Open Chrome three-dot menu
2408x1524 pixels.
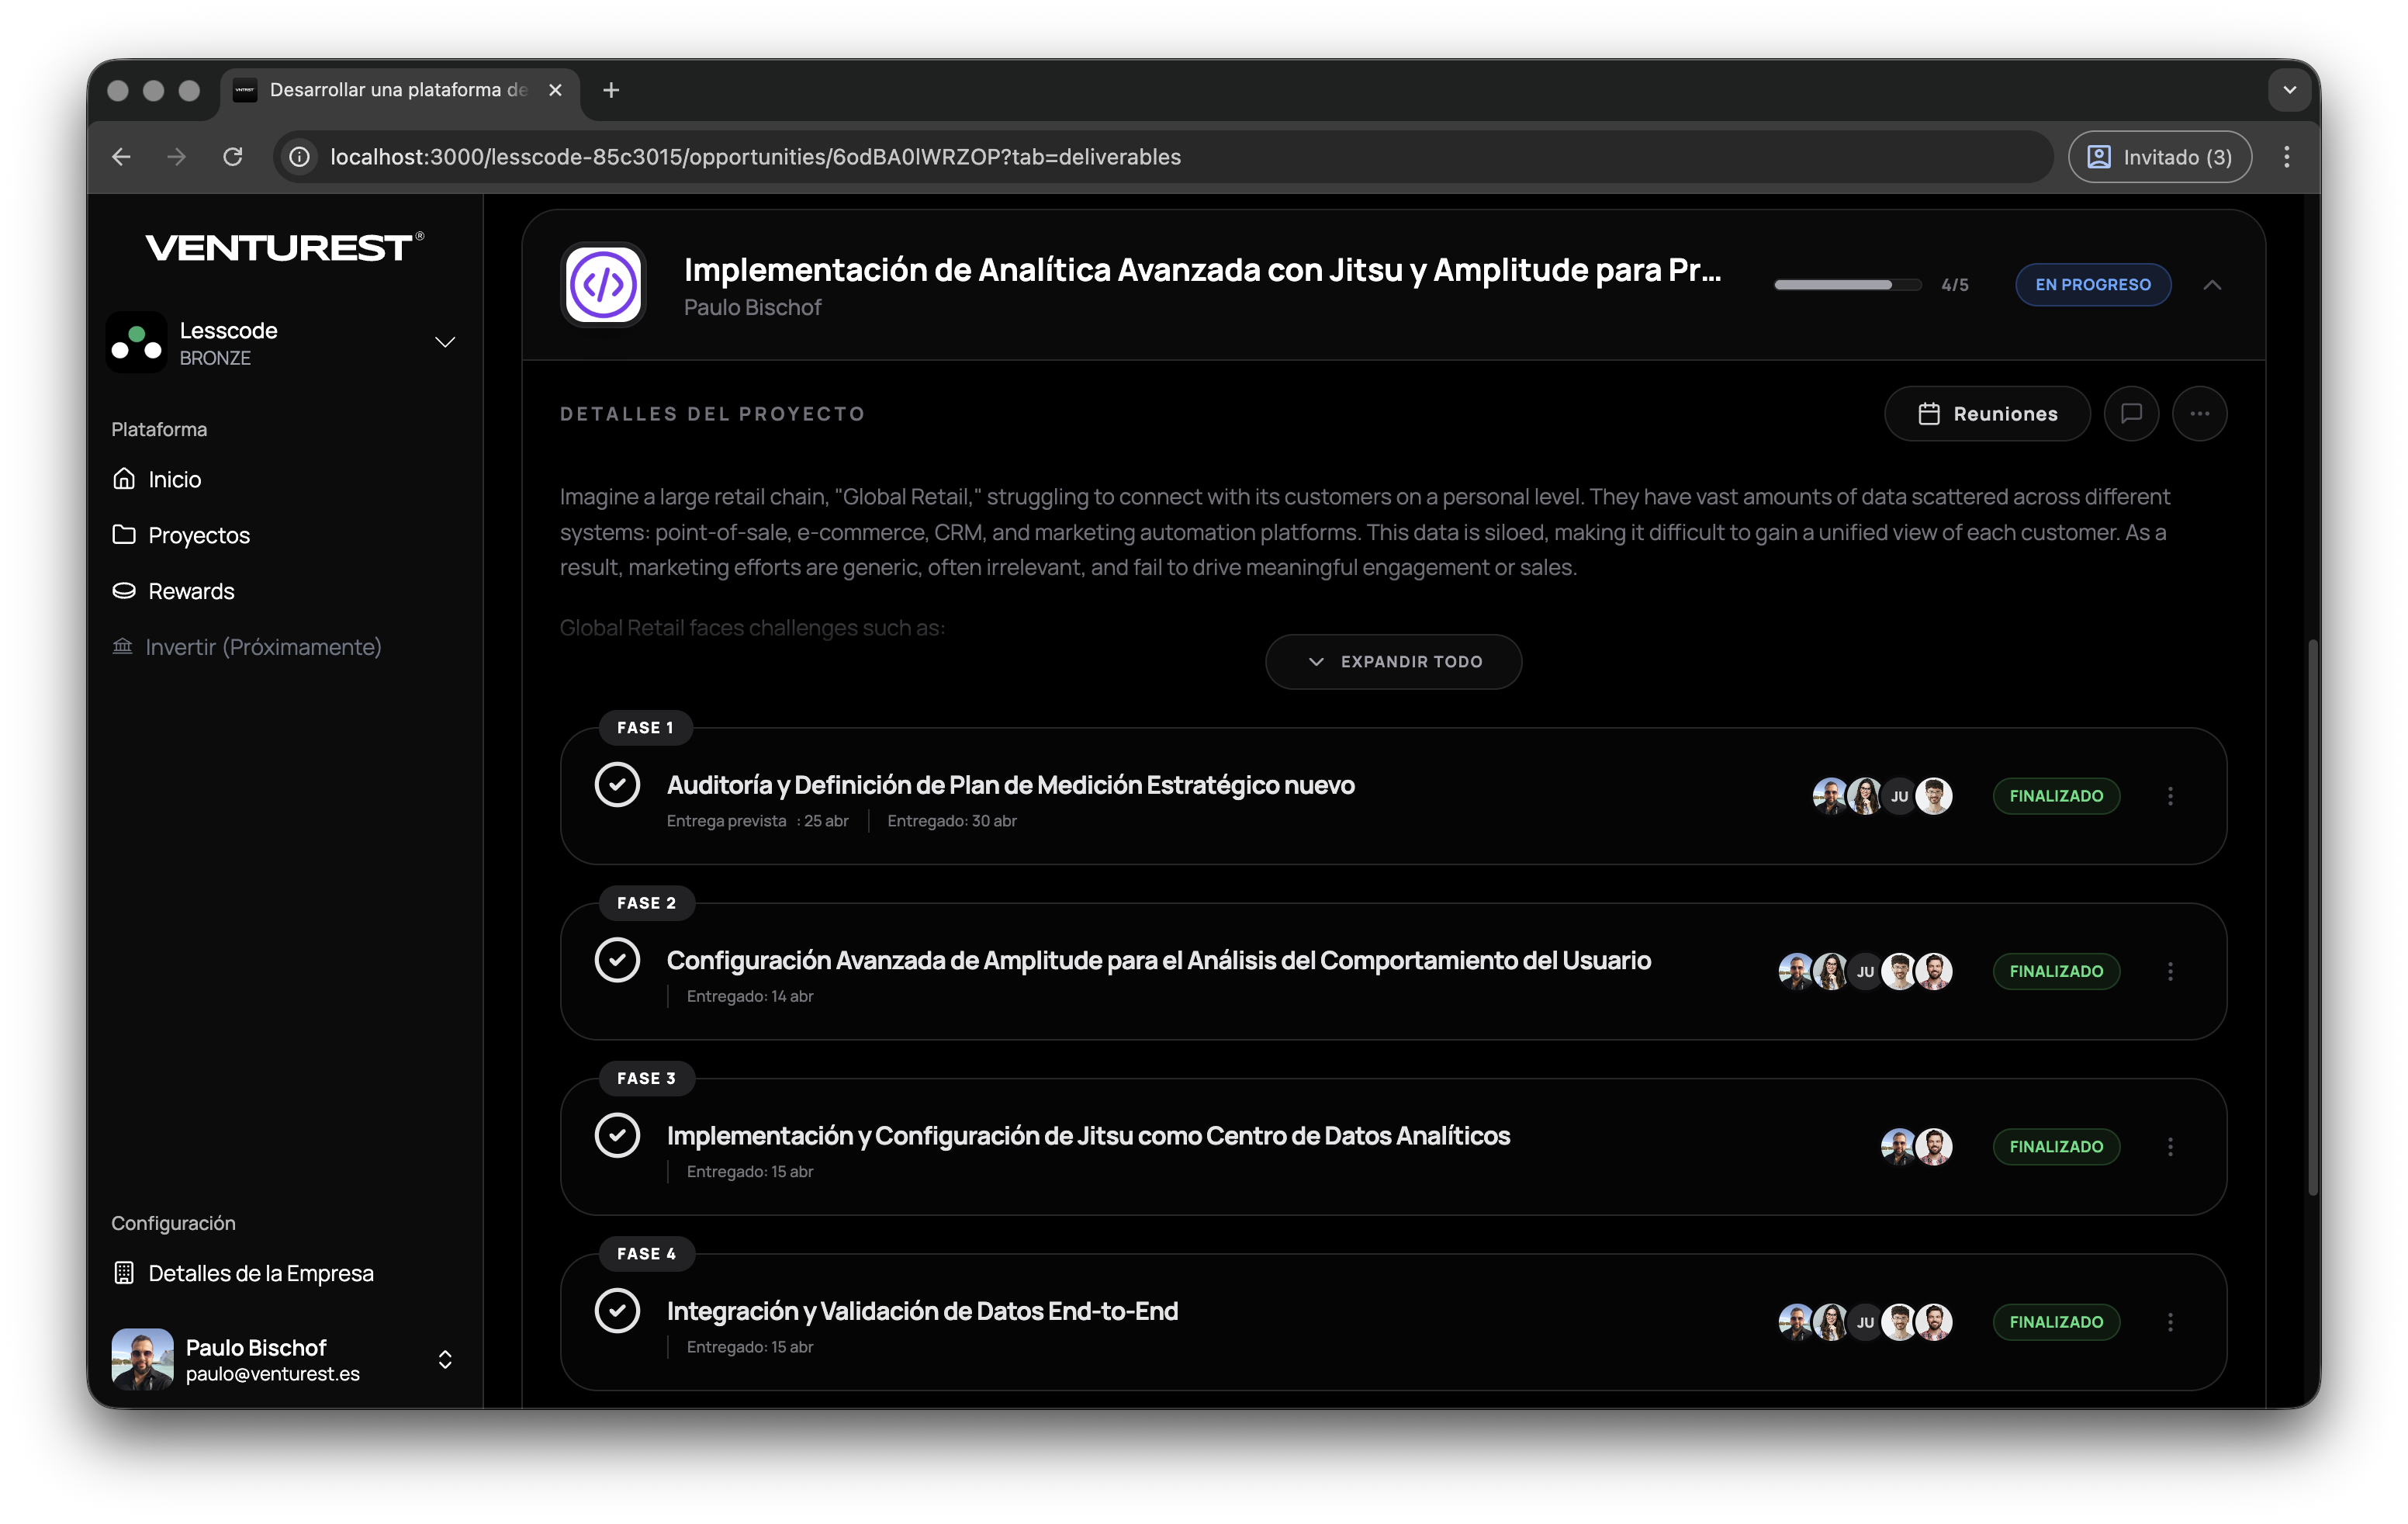2286,156
